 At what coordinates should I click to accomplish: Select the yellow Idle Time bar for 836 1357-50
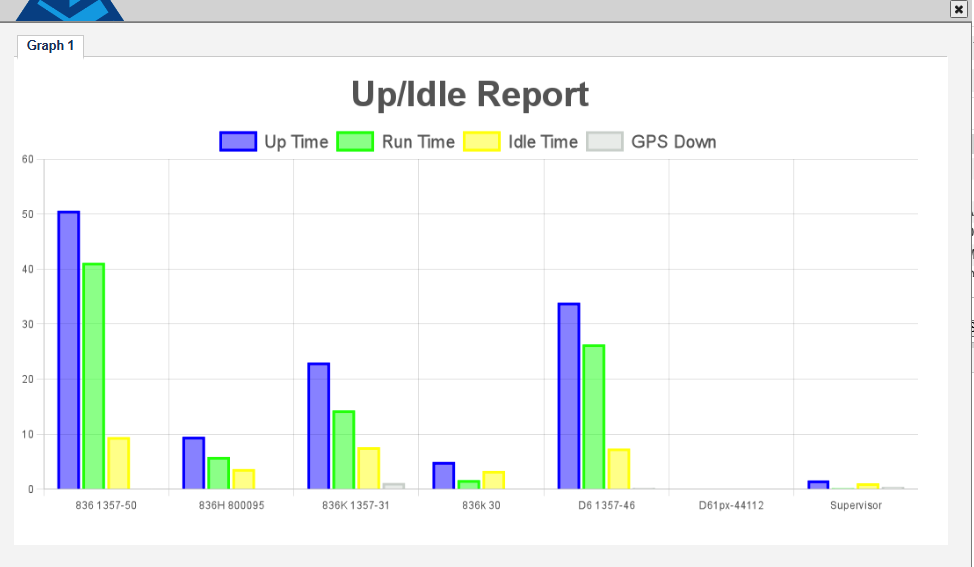pos(119,463)
